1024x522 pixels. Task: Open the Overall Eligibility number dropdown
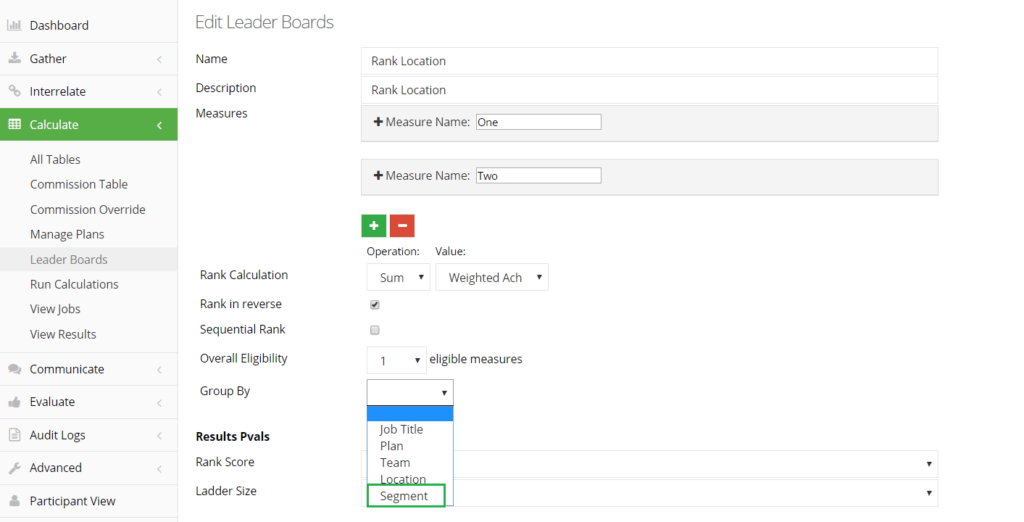tap(396, 360)
